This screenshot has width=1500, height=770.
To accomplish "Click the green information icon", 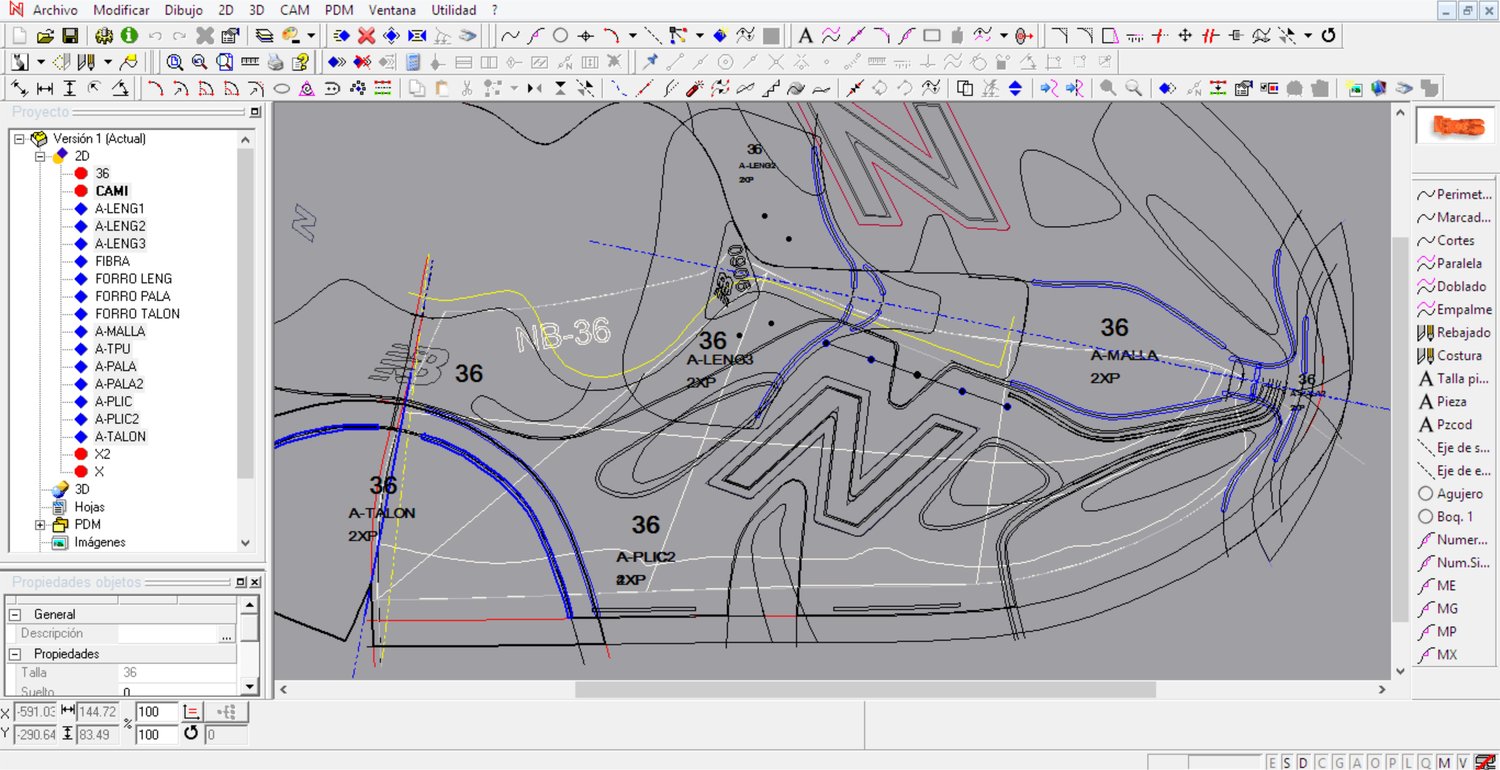I will coord(129,36).
